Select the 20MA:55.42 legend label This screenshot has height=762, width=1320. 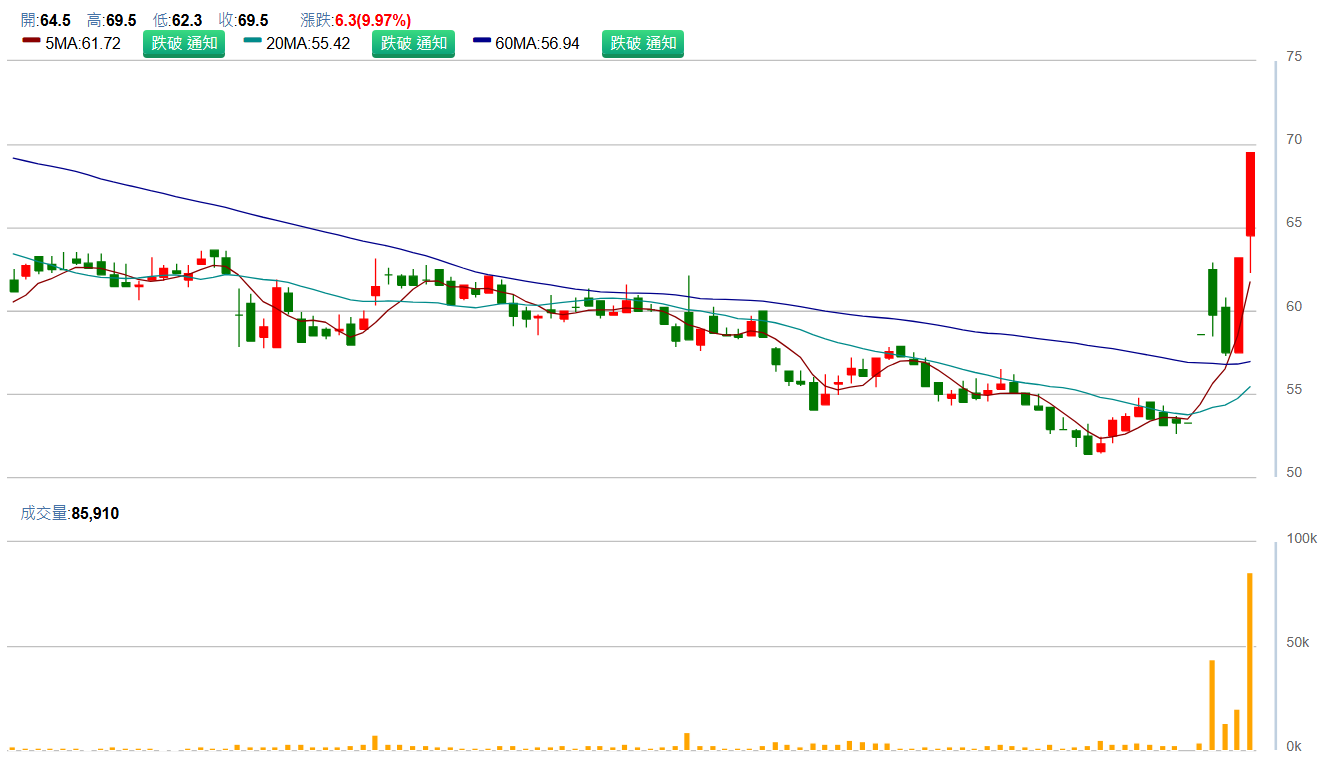[308, 44]
